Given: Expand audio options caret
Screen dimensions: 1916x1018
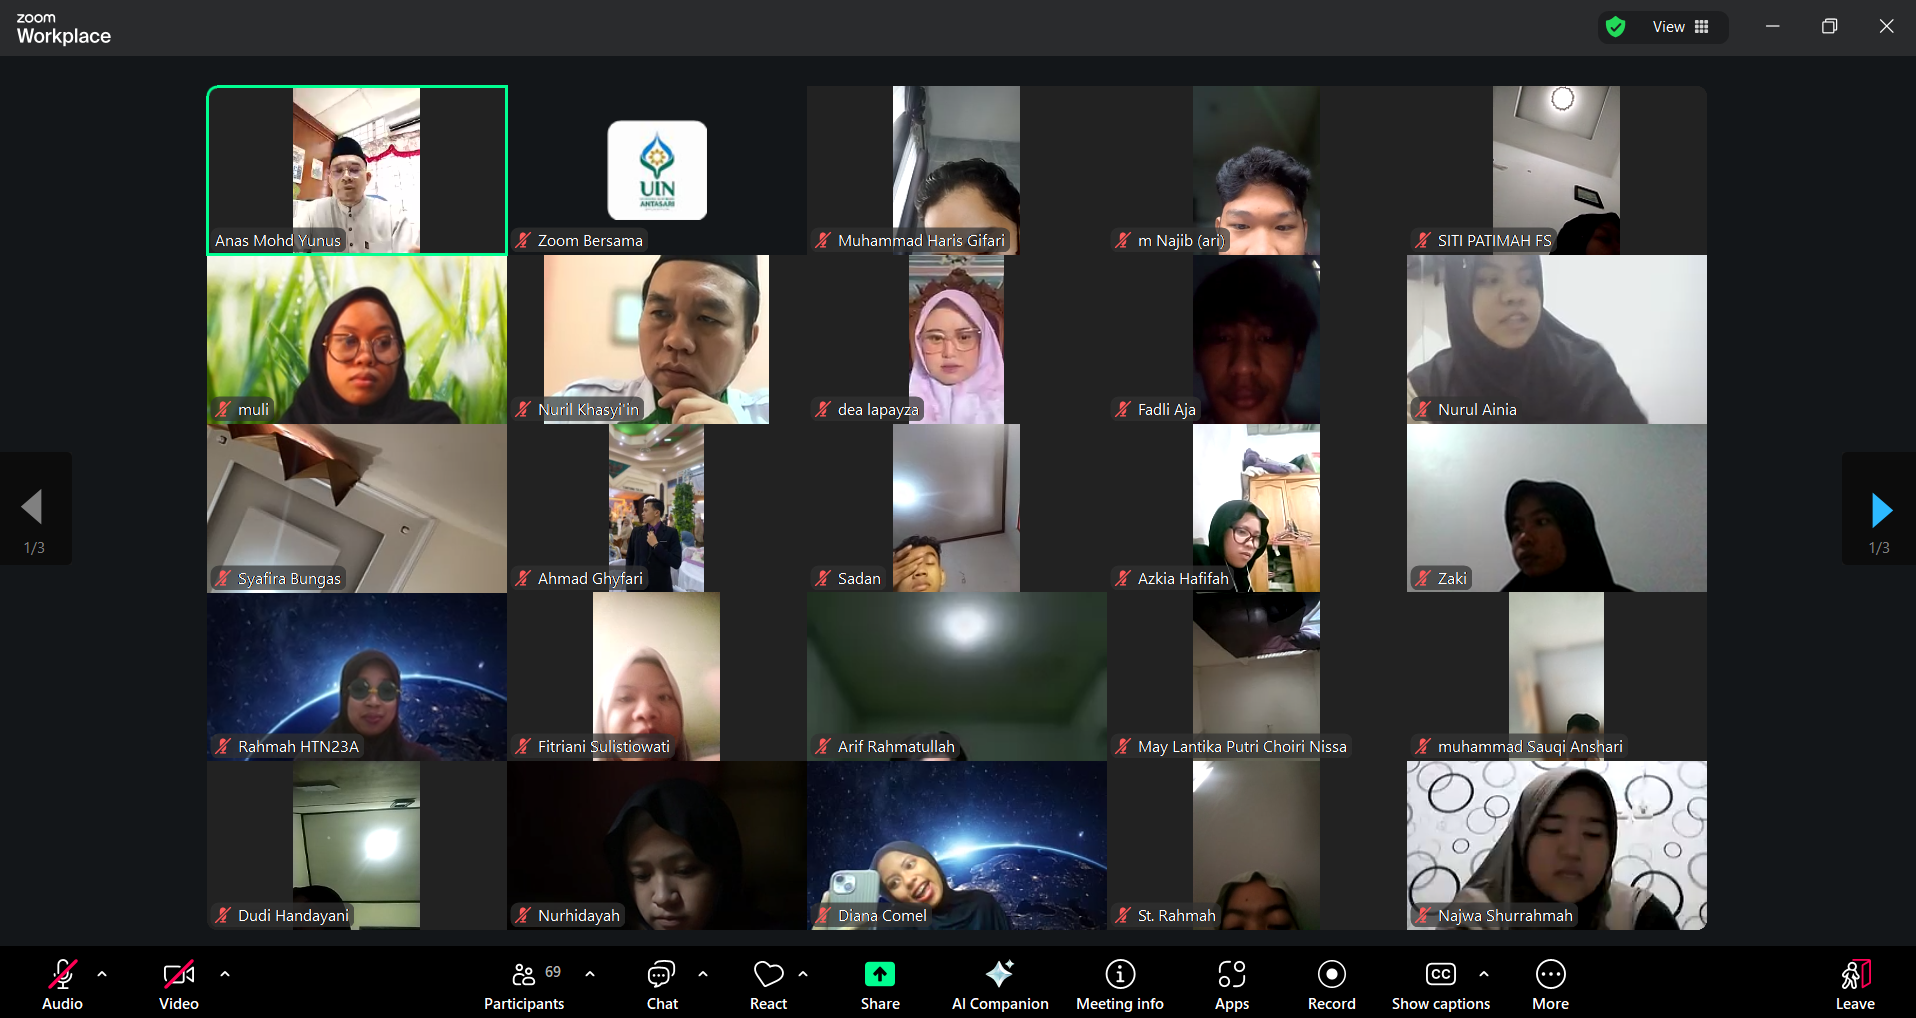Looking at the screenshot, I should pyautogui.click(x=102, y=974).
